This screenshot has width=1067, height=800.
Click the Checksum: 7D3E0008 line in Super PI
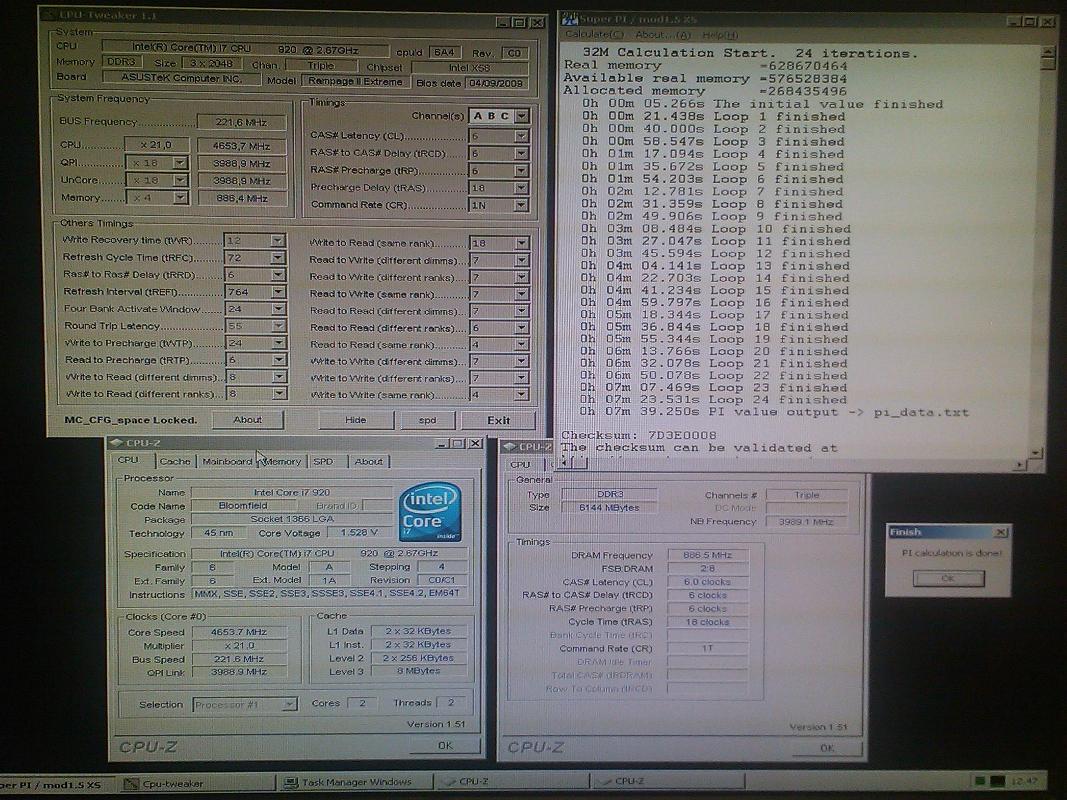click(638, 435)
